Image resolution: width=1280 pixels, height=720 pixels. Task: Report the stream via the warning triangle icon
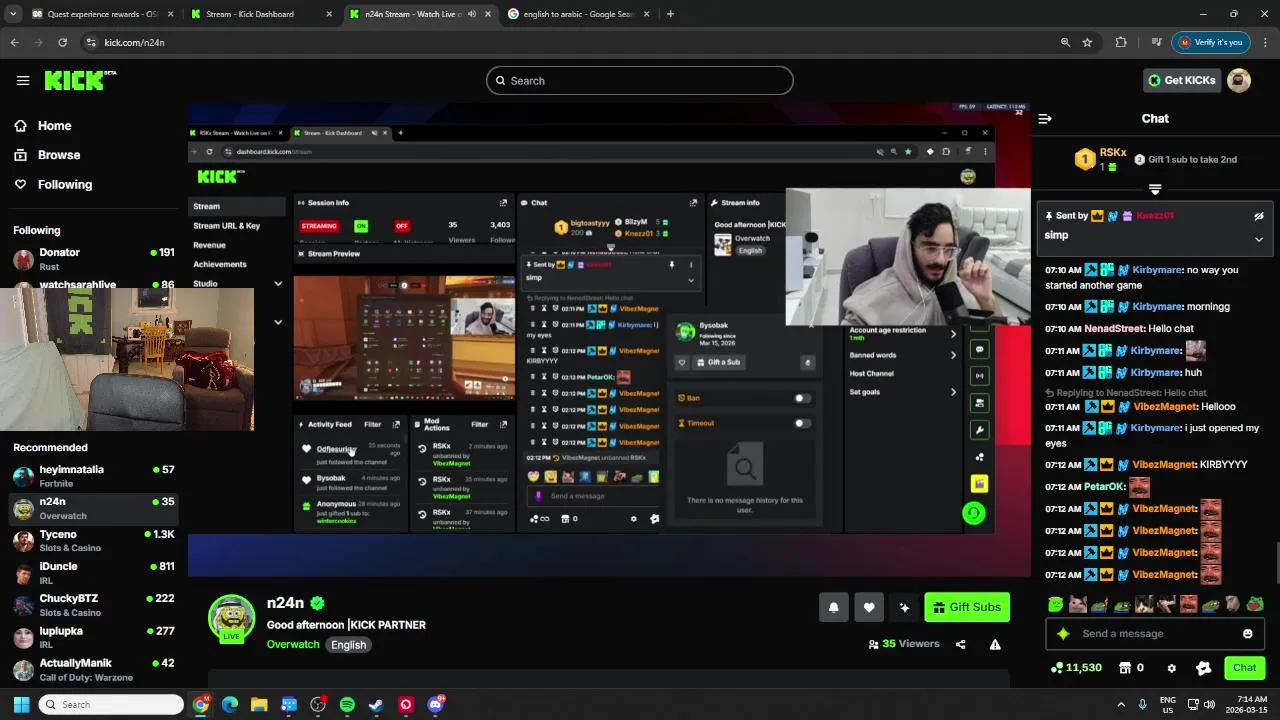995,644
